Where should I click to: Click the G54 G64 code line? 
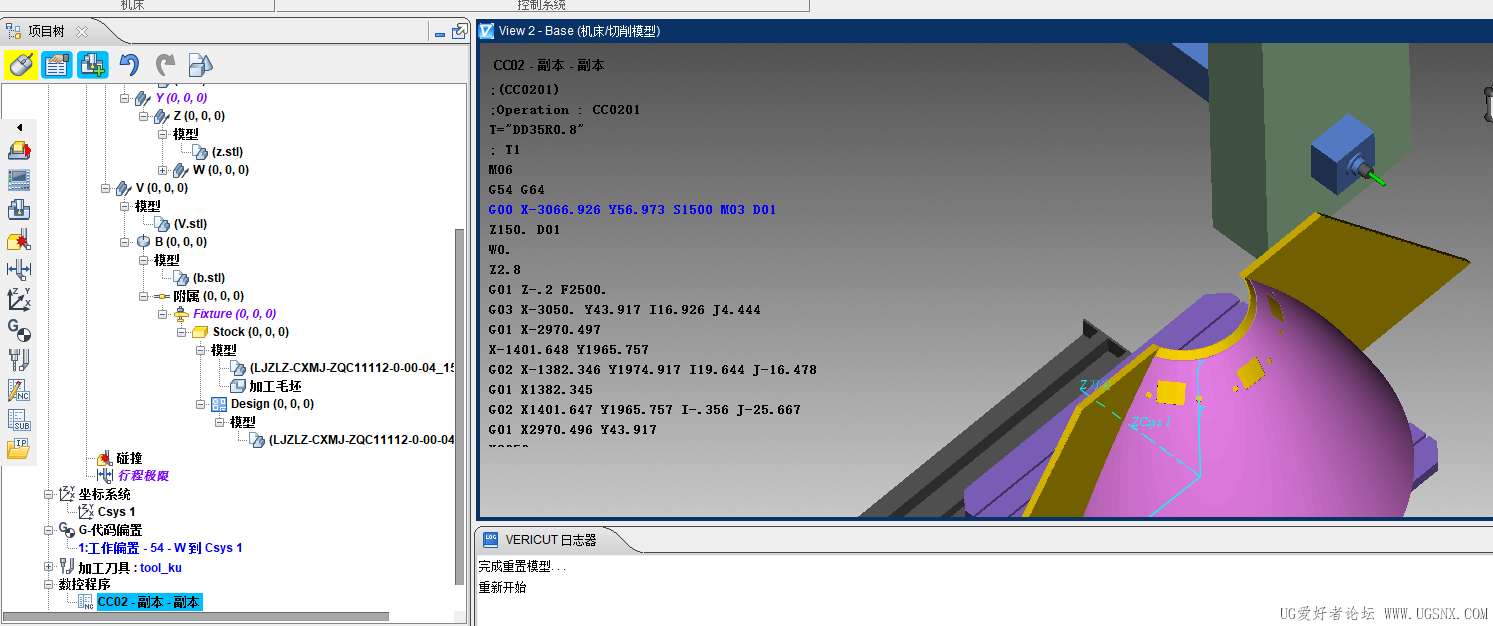(517, 190)
